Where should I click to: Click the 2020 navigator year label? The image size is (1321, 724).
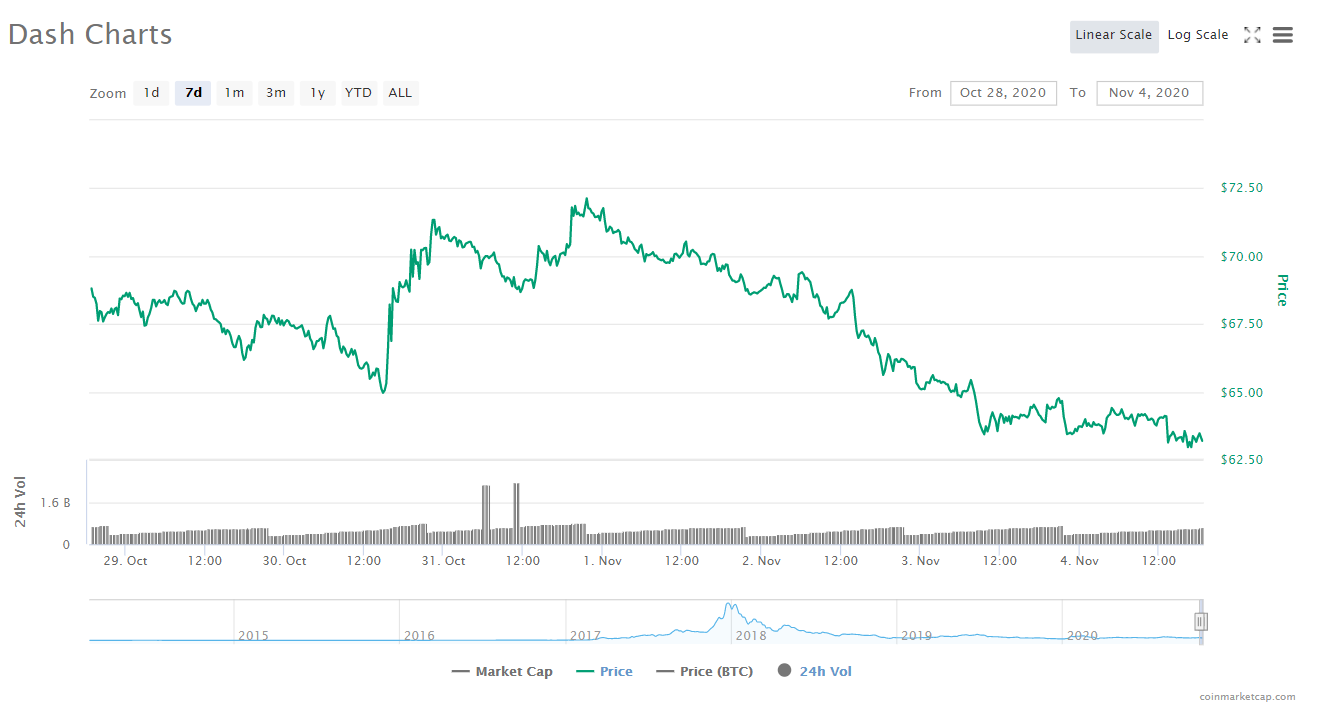click(1083, 636)
